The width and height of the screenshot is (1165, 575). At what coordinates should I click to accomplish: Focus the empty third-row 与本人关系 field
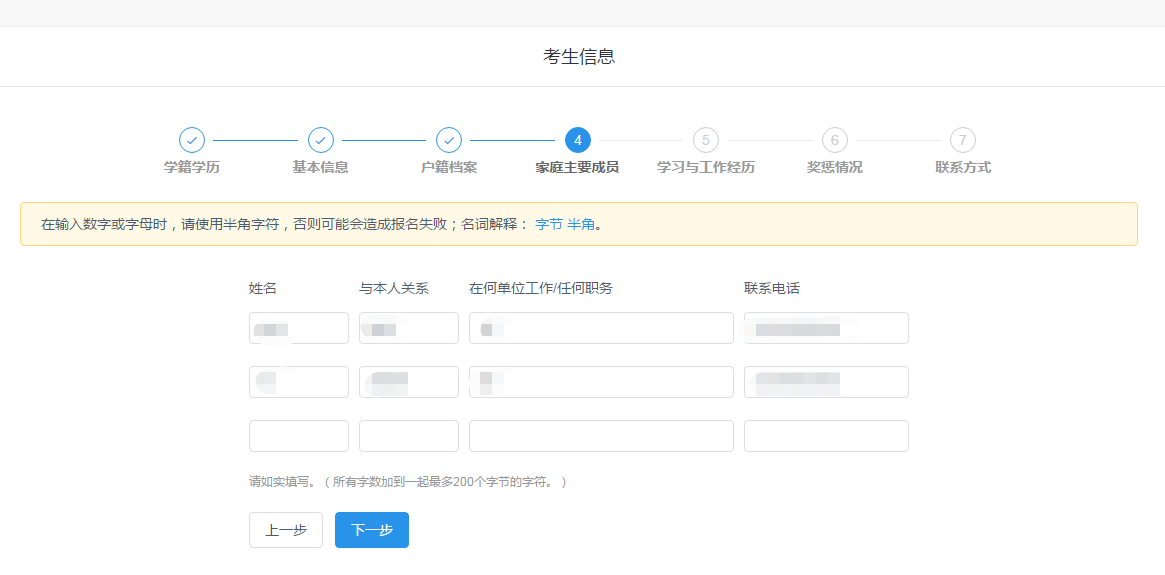click(409, 436)
